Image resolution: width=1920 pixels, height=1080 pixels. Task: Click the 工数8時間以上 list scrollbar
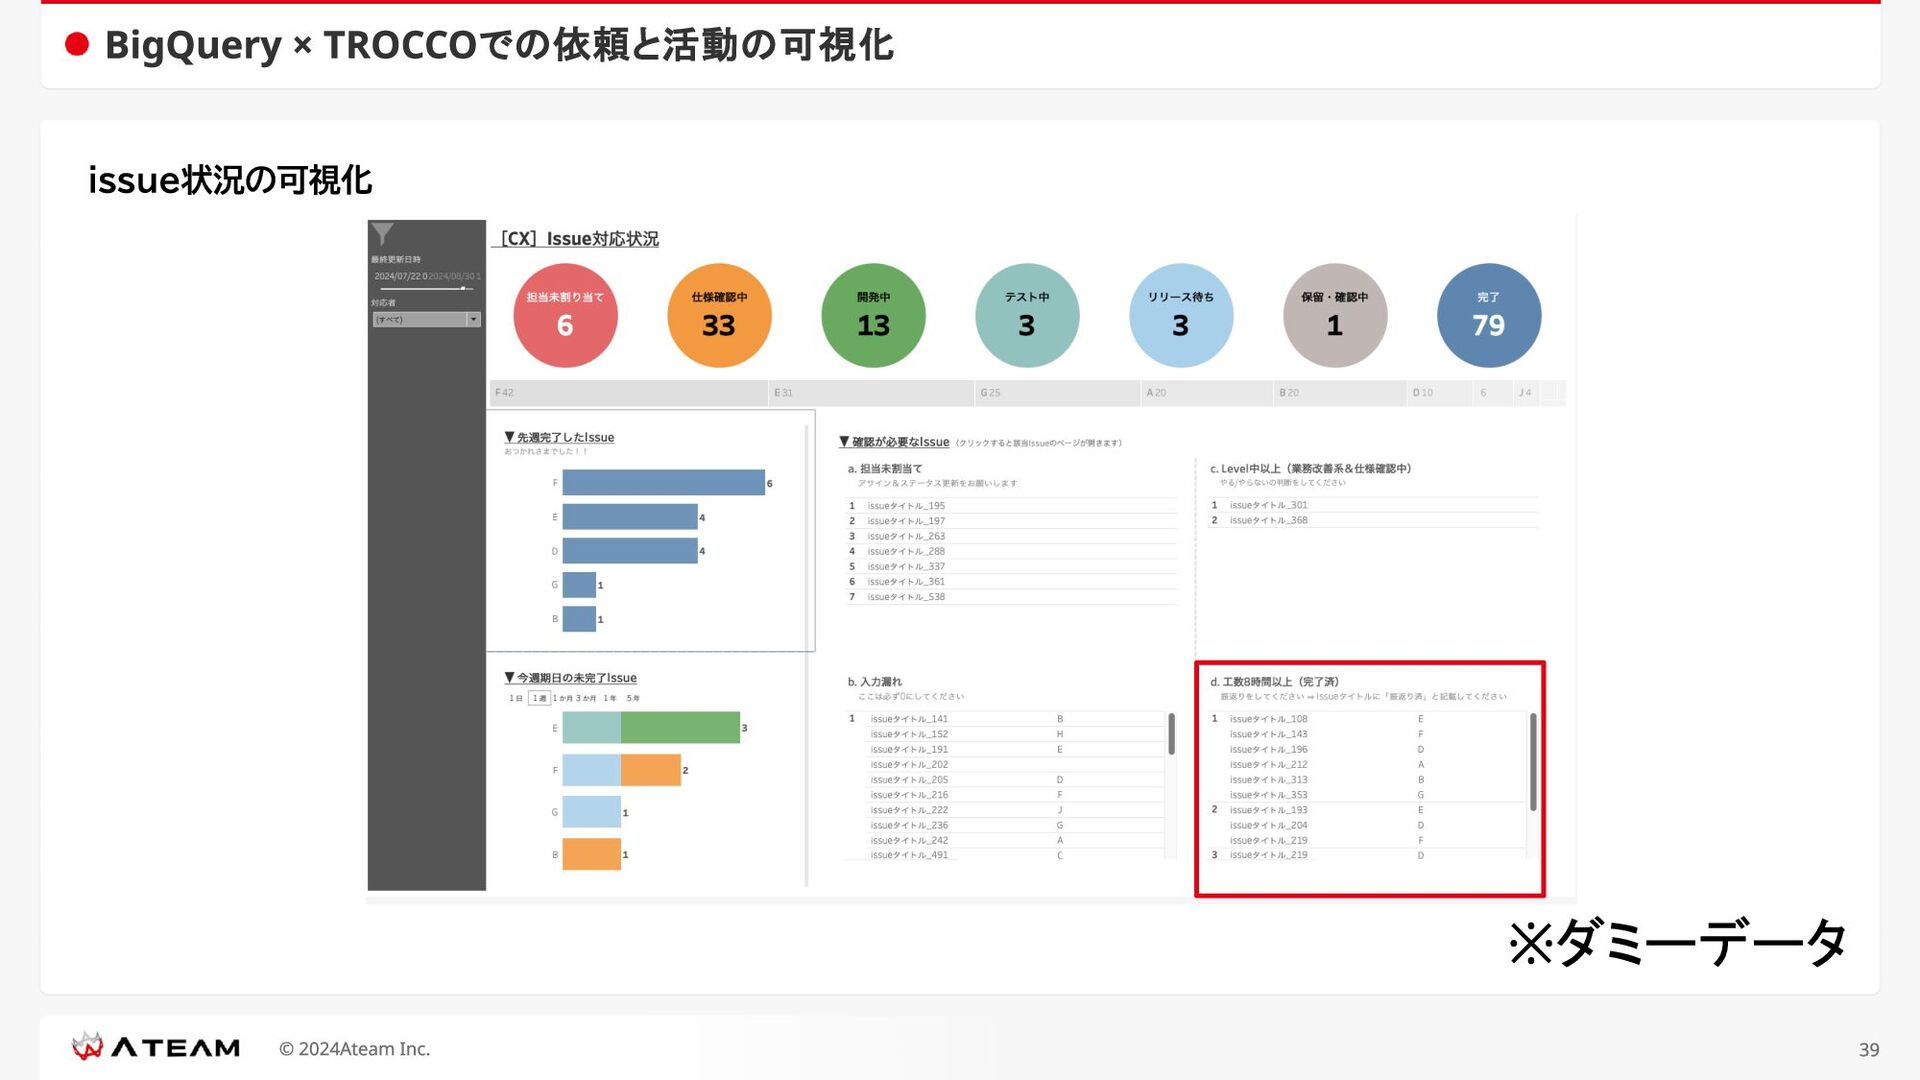click(x=1533, y=761)
